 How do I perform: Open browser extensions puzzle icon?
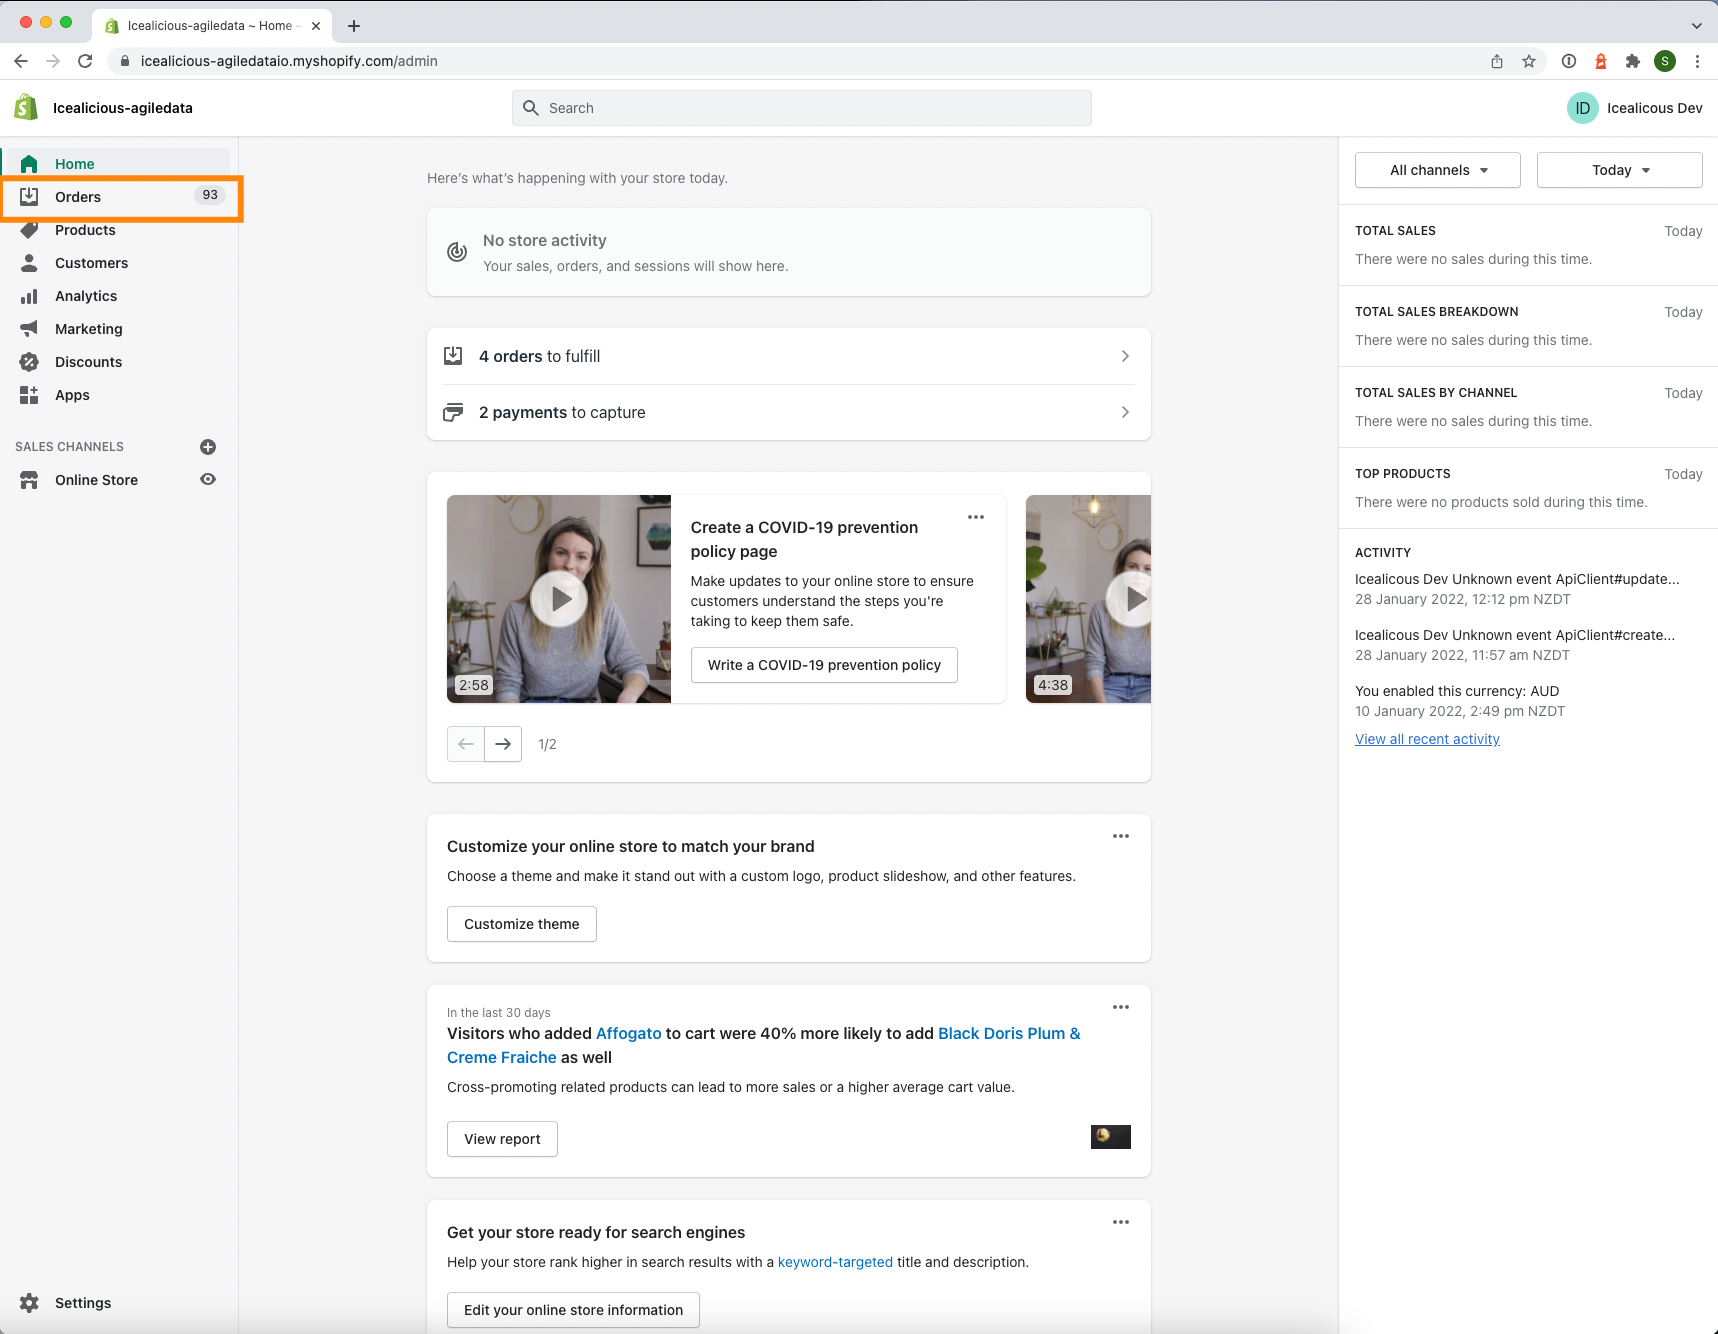pyautogui.click(x=1633, y=61)
